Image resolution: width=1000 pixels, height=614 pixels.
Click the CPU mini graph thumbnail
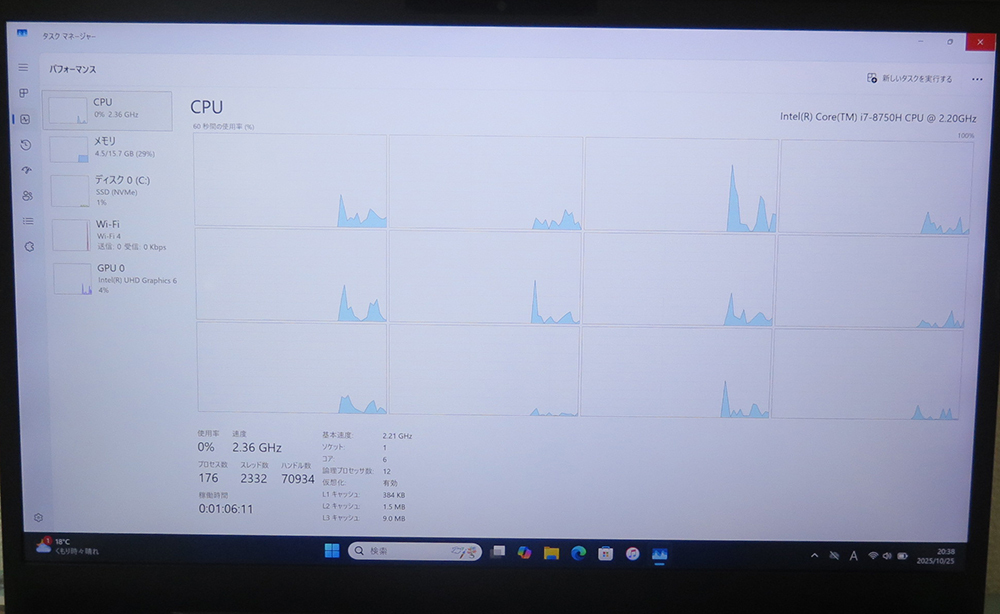click(68, 112)
